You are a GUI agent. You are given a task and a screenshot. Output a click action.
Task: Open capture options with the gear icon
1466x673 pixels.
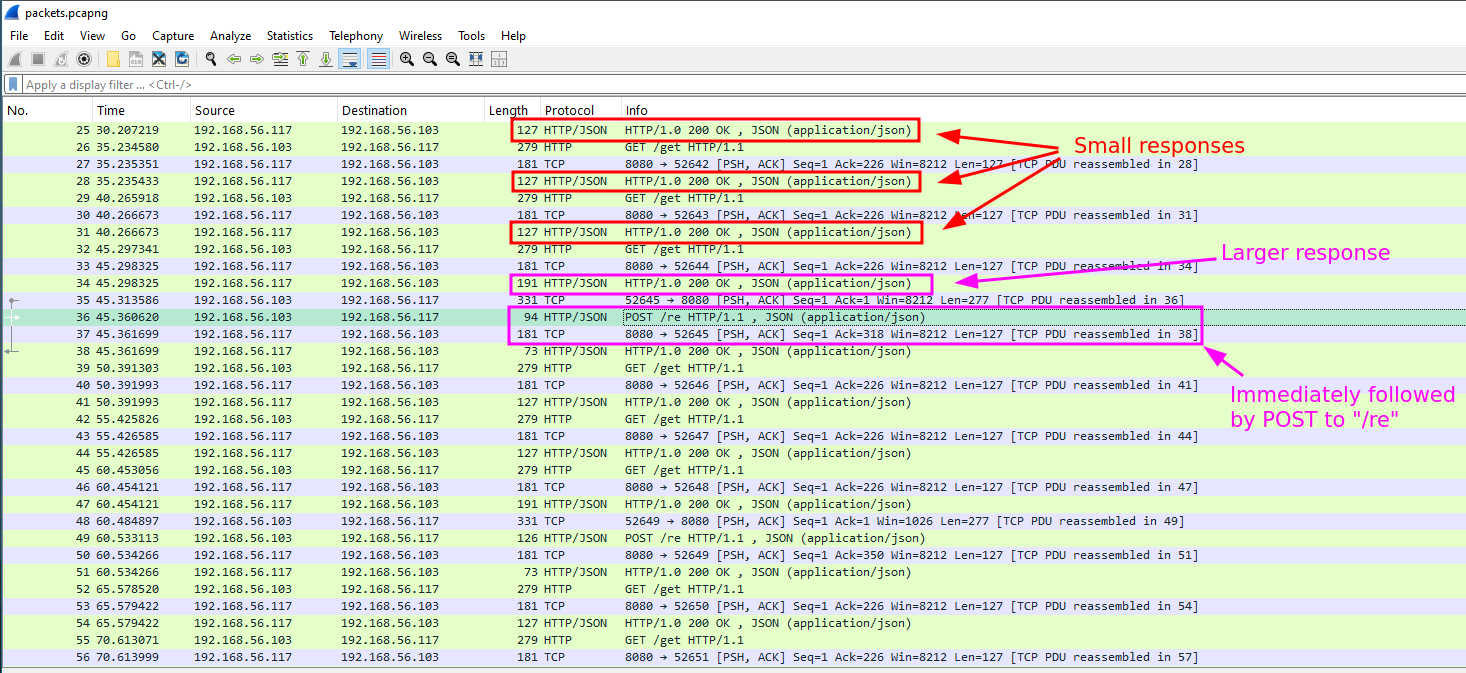[84, 59]
